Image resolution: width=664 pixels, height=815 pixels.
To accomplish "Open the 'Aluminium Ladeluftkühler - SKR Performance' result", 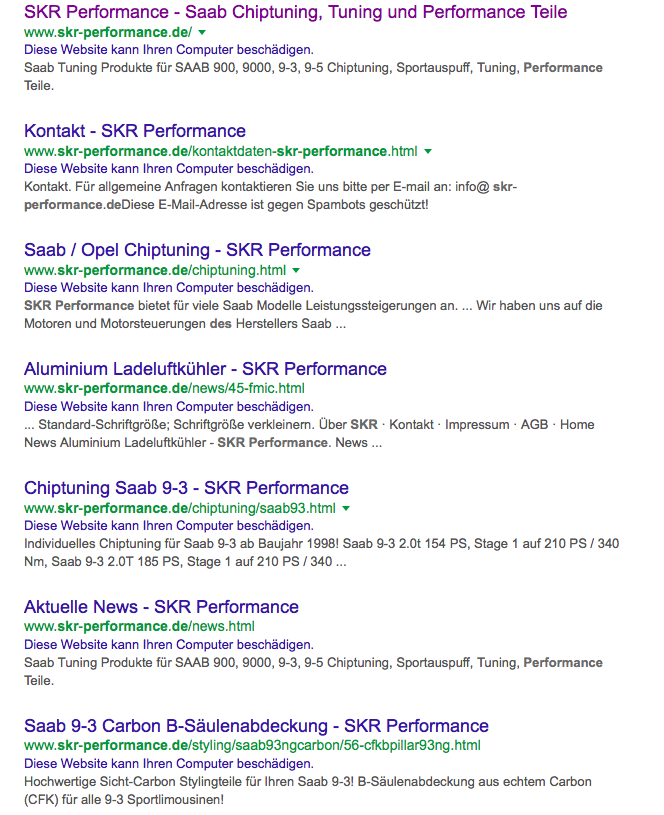I will point(205,369).
